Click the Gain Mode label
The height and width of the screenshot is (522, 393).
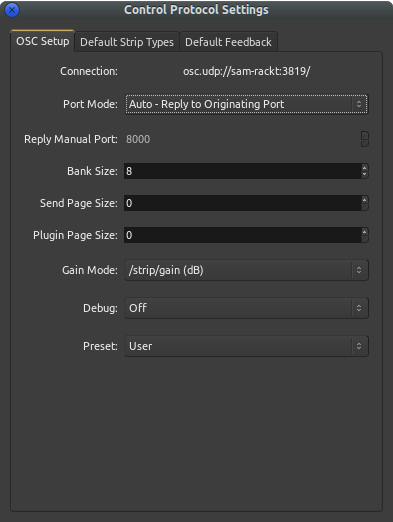pos(90,270)
